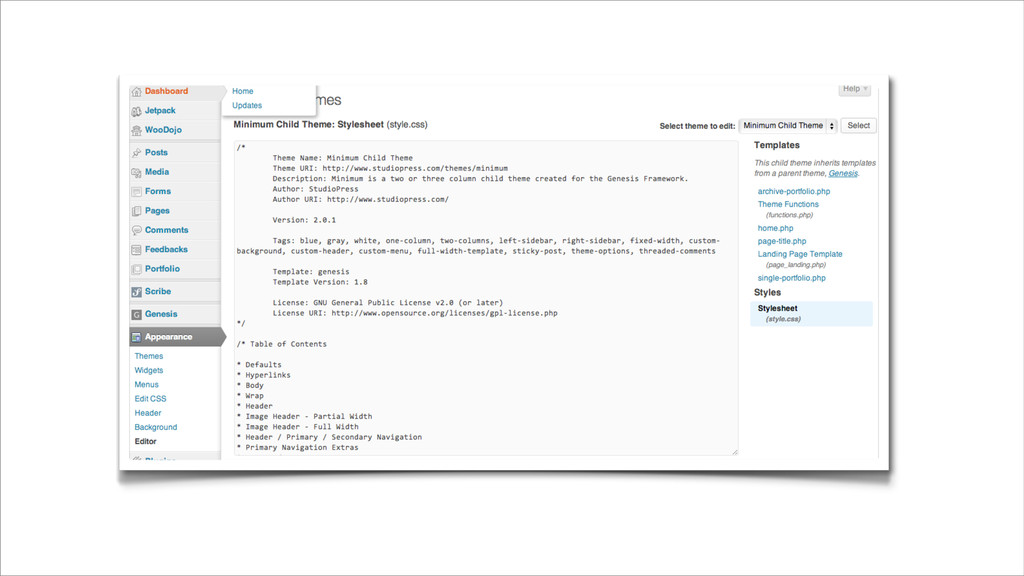Click the Select theme button
The width and height of the screenshot is (1024, 576).
tap(858, 125)
